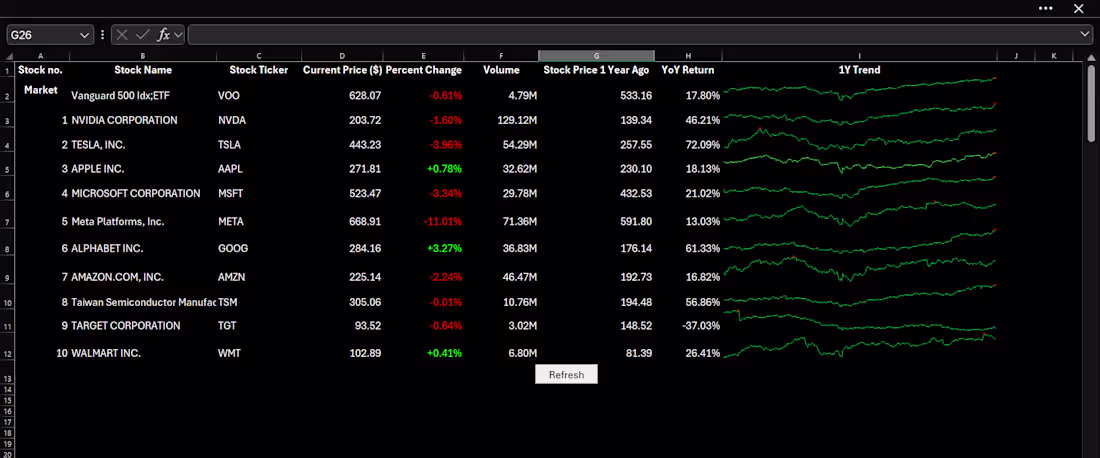Select the 'TARGET CORPORATION' cell

point(126,326)
